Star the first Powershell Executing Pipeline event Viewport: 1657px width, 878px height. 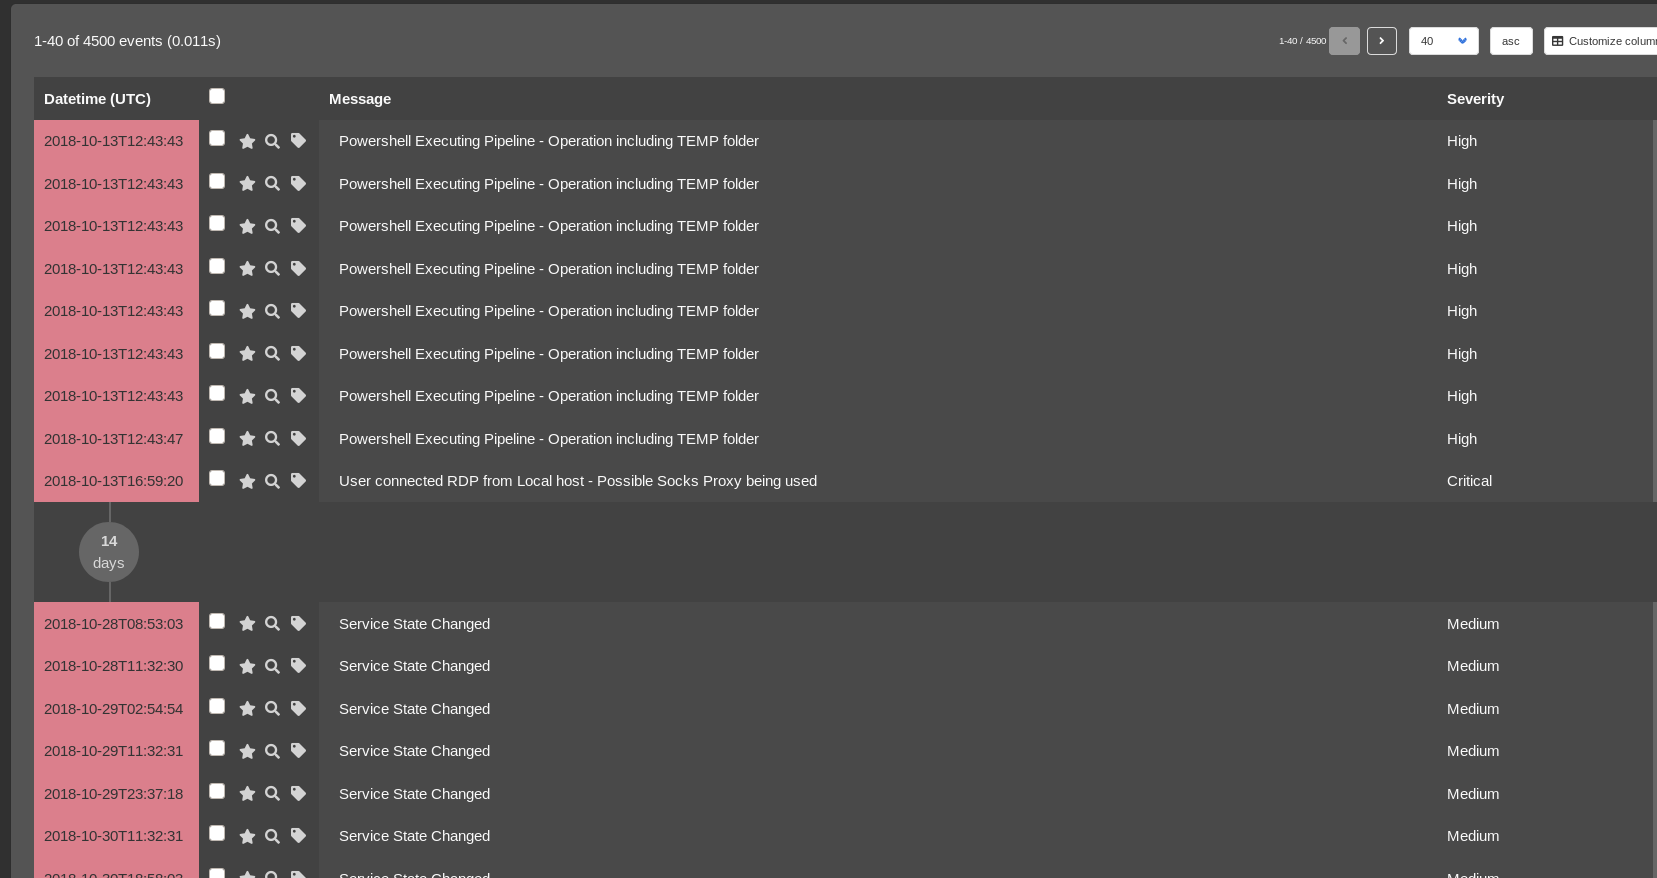click(247, 142)
